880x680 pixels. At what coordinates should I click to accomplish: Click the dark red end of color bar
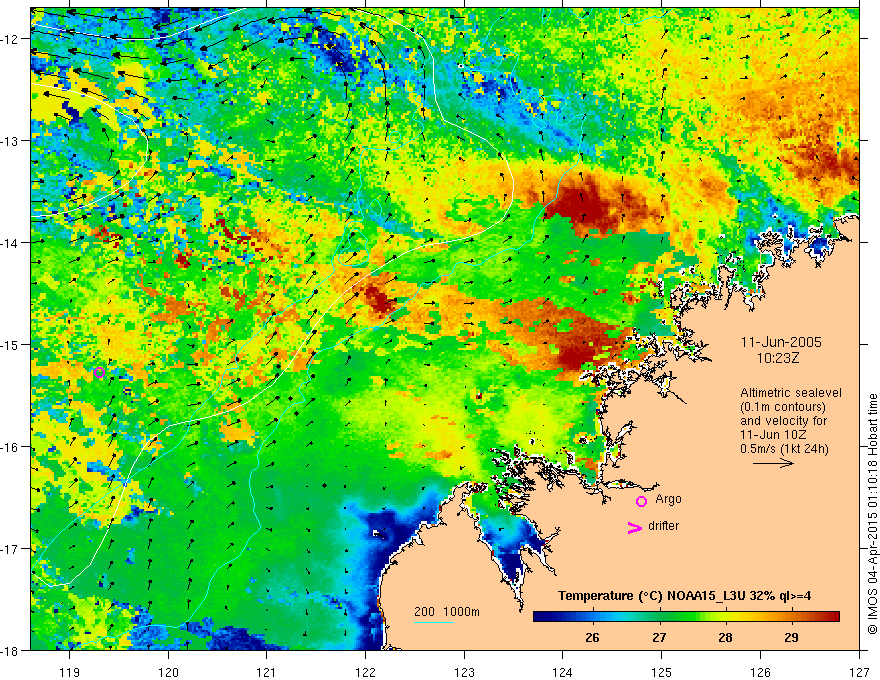tap(833, 617)
